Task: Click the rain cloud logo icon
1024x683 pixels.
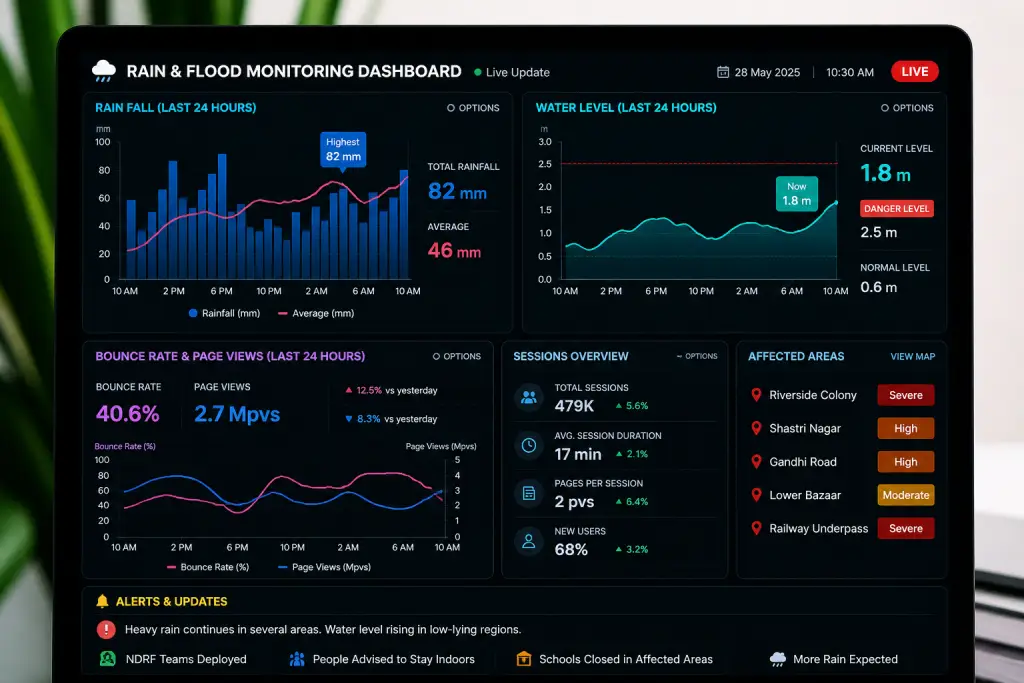Action: (x=104, y=71)
